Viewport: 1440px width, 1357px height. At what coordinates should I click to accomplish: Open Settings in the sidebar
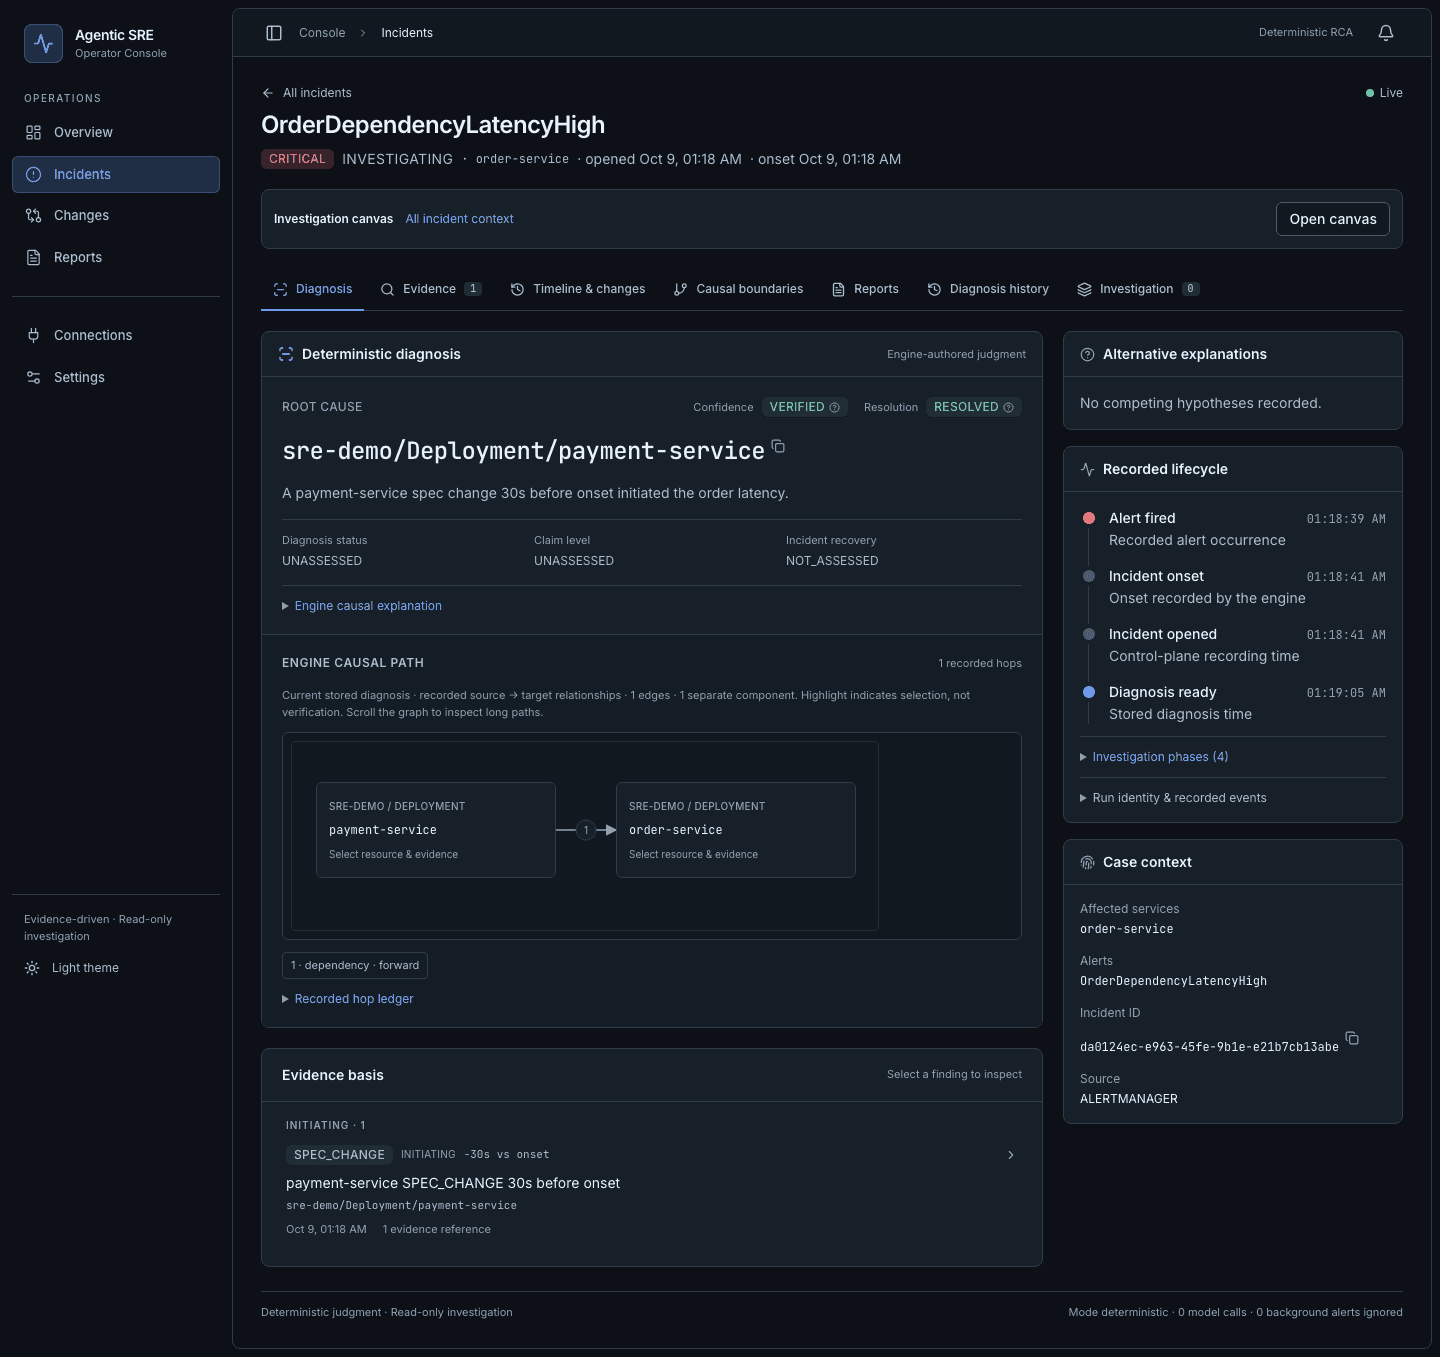pyautogui.click(x=116, y=377)
